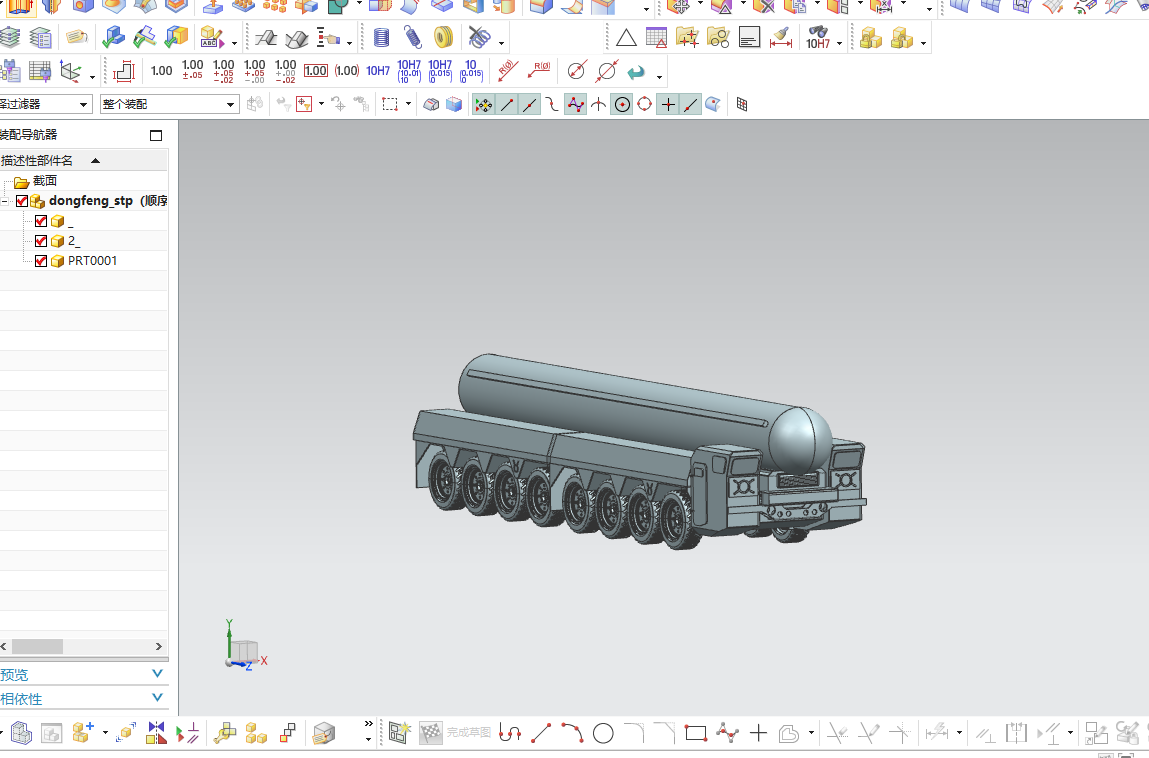The height and width of the screenshot is (758, 1149).
Task: Select the 截面 folder in navigator
Action: click(x=44, y=181)
